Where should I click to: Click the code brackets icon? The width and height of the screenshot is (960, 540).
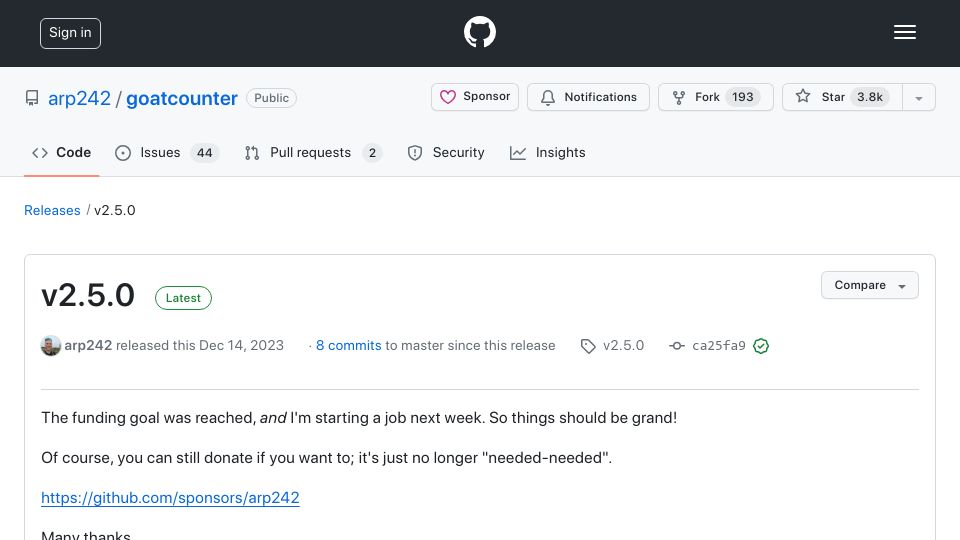(40, 152)
